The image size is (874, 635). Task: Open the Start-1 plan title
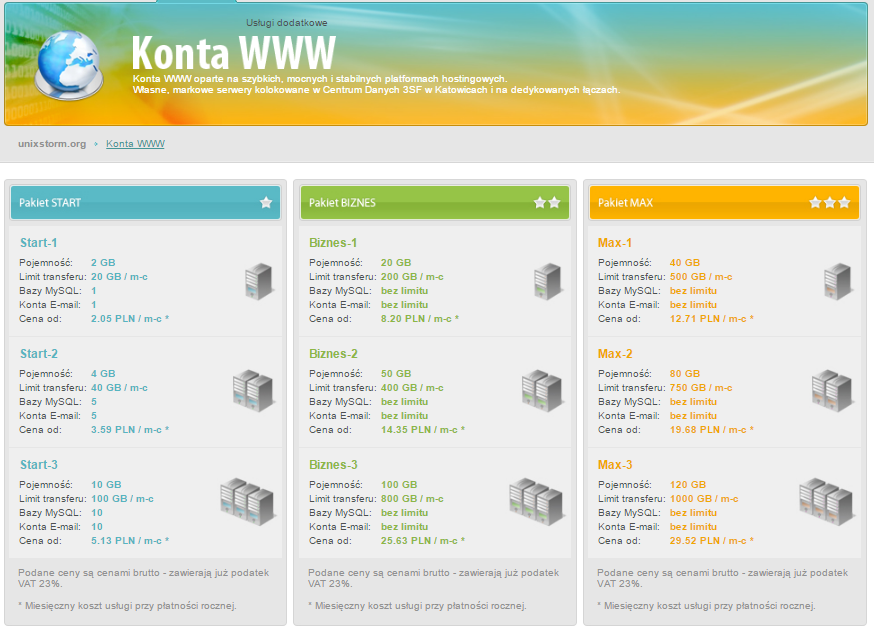pyautogui.click(x=39, y=243)
